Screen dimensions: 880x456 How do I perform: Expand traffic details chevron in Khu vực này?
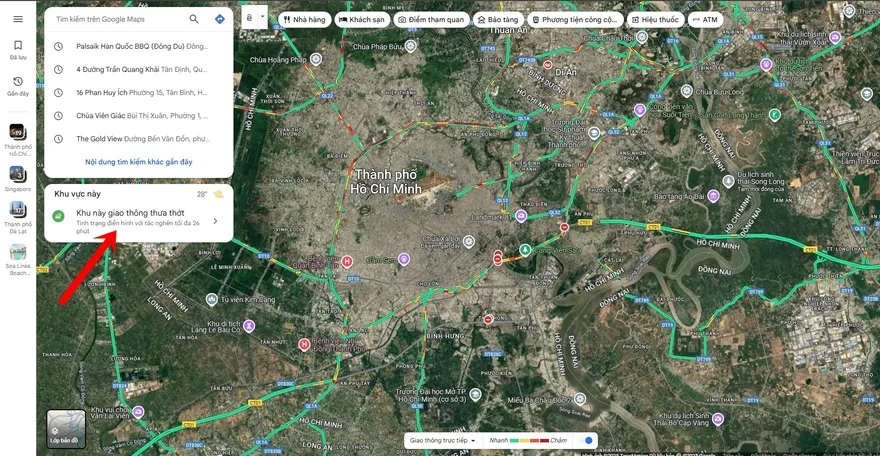tap(215, 221)
